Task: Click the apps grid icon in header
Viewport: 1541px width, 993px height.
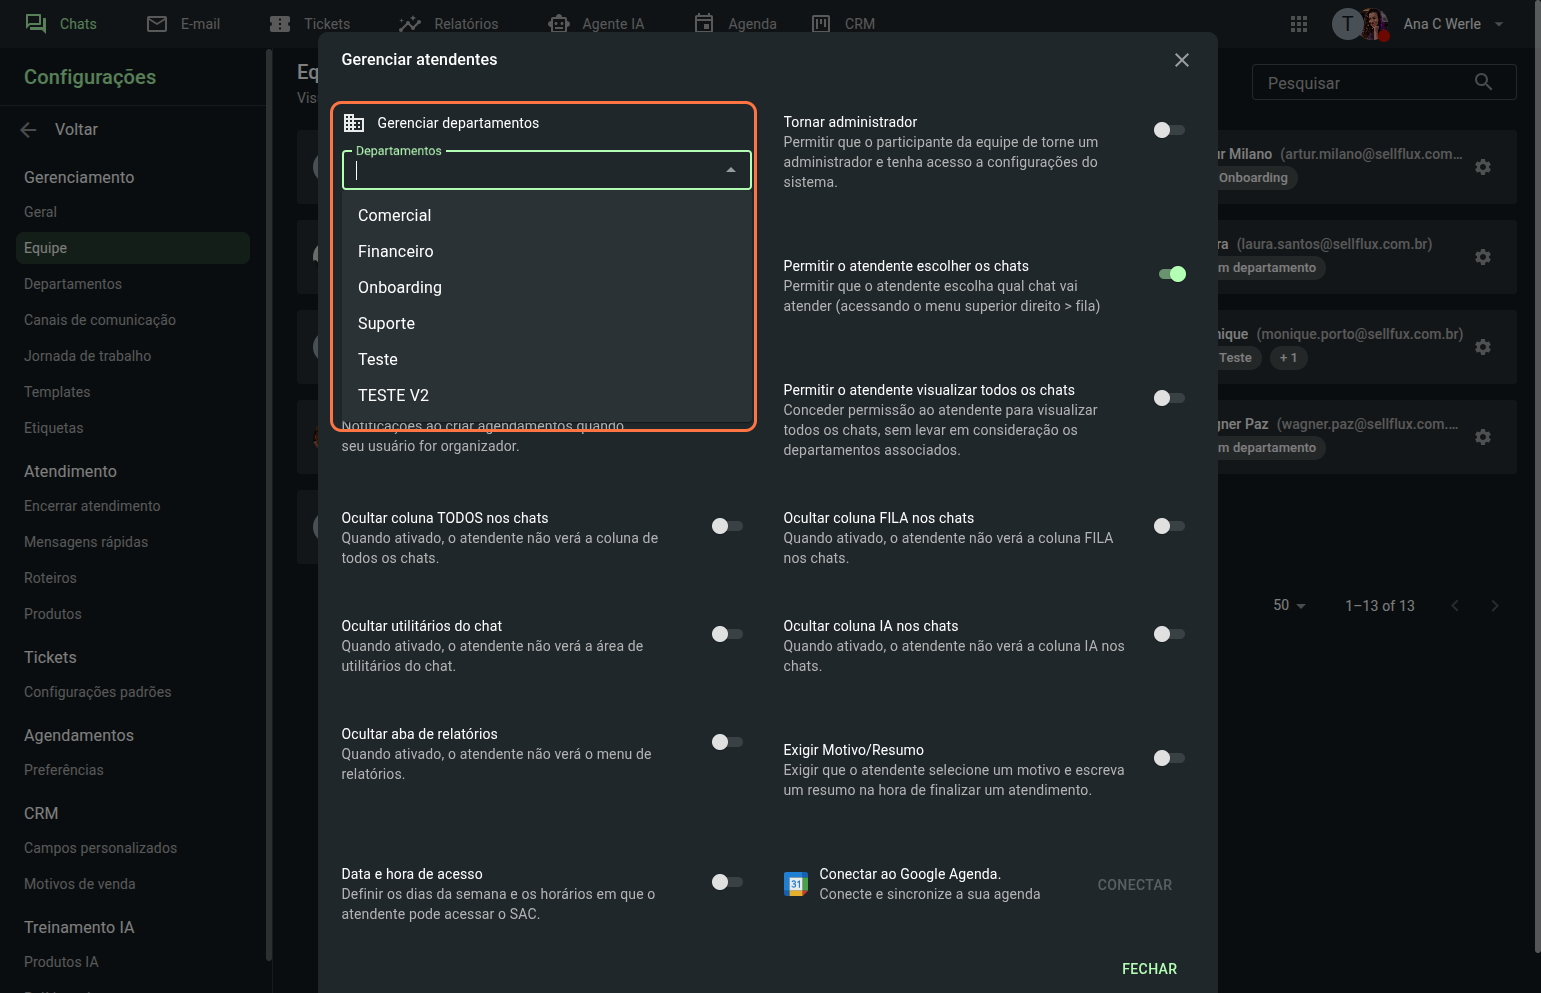Action: pos(1299,24)
